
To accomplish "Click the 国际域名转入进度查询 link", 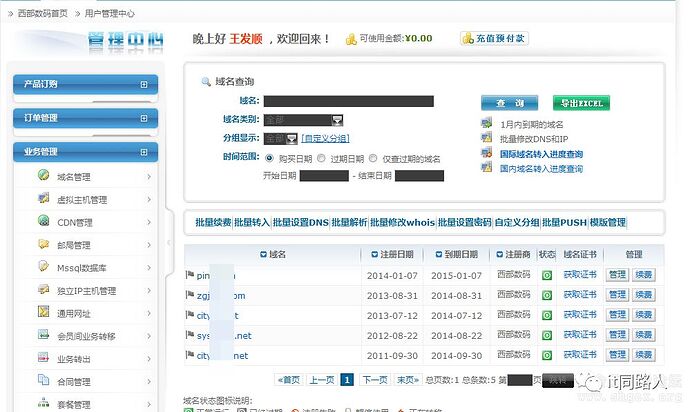I will point(540,154).
